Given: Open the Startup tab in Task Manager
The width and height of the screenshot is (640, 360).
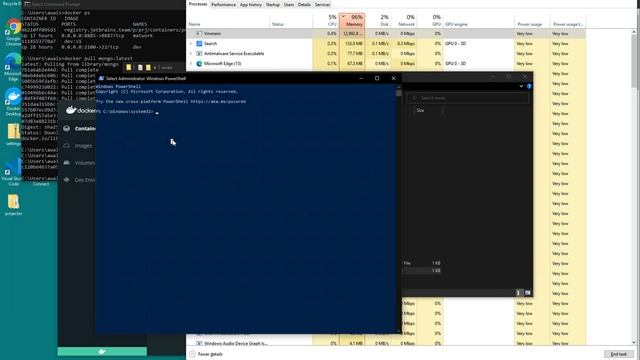Looking at the screenshot, I should (x=273, y=4).
